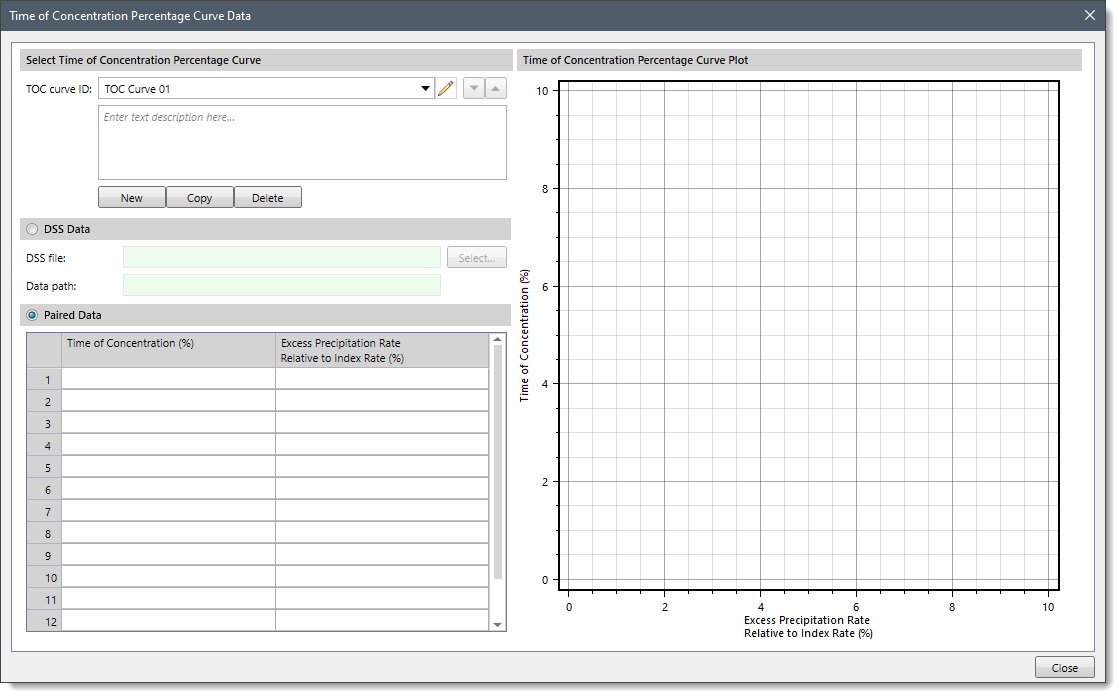Click the table scrollbar up arrow
The height and width of the screenshot is (694, 1117).
click(497, 340)
